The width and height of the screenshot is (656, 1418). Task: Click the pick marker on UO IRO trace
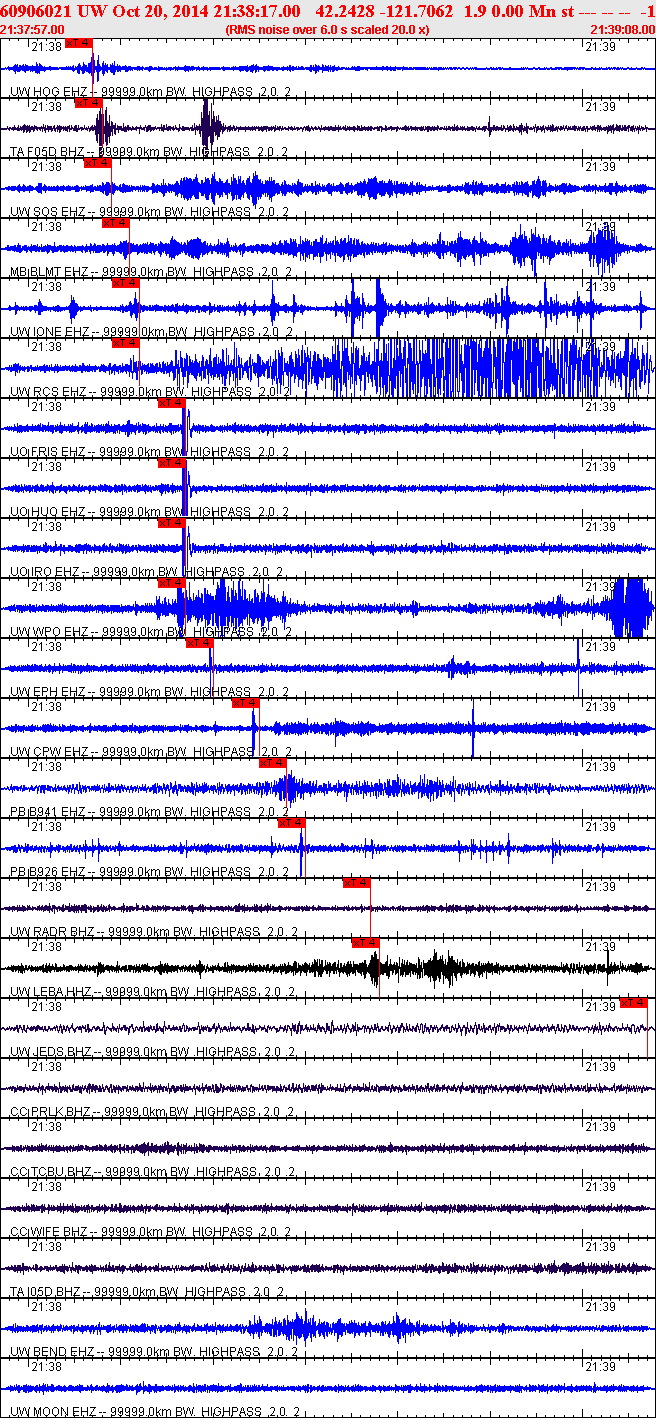pos(172,522)
